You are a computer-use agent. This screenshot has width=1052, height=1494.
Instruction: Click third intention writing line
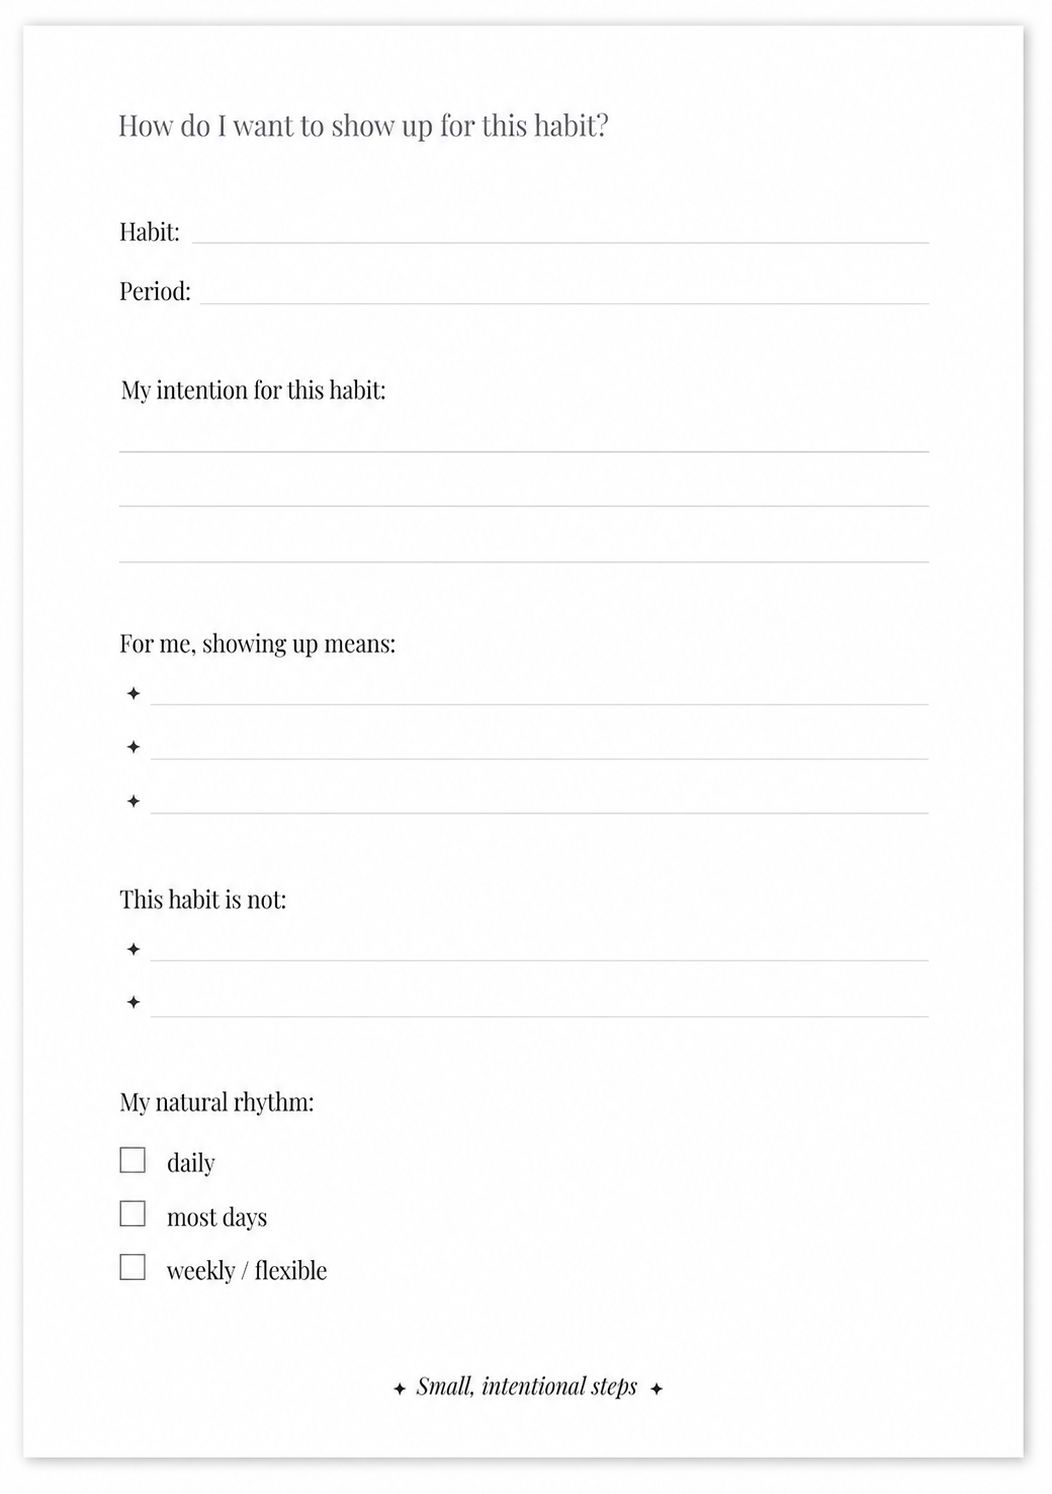pyautogui.click(x=524, y=561)
